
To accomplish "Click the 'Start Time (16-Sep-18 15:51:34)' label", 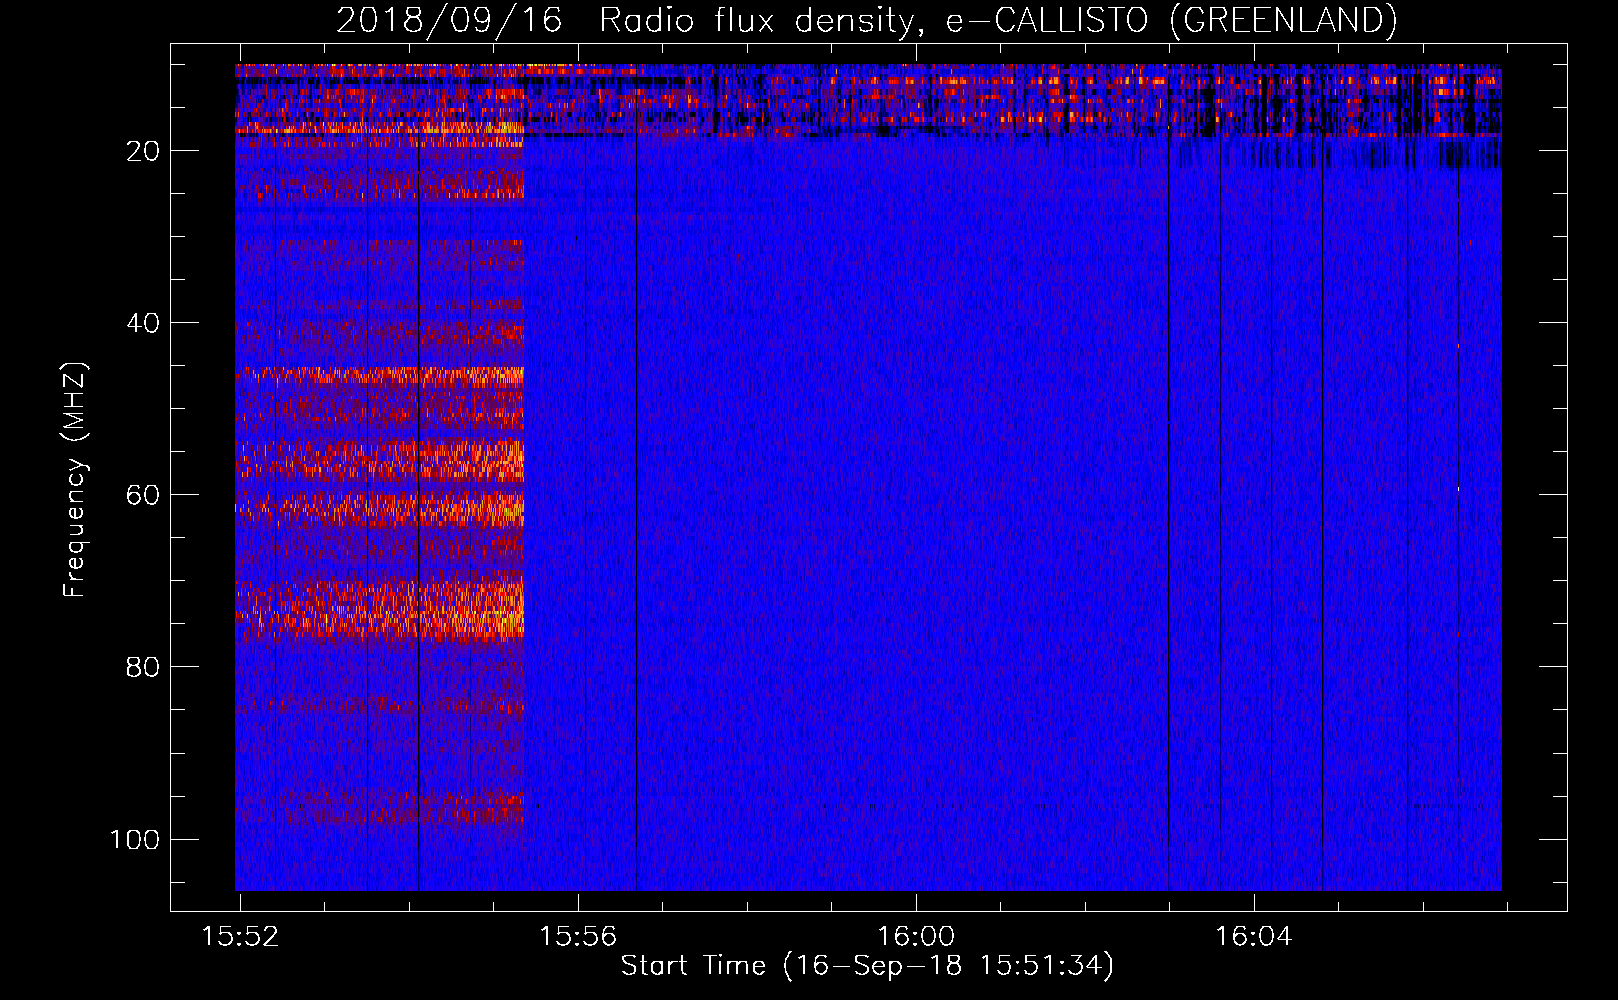I will click(867, 966).
